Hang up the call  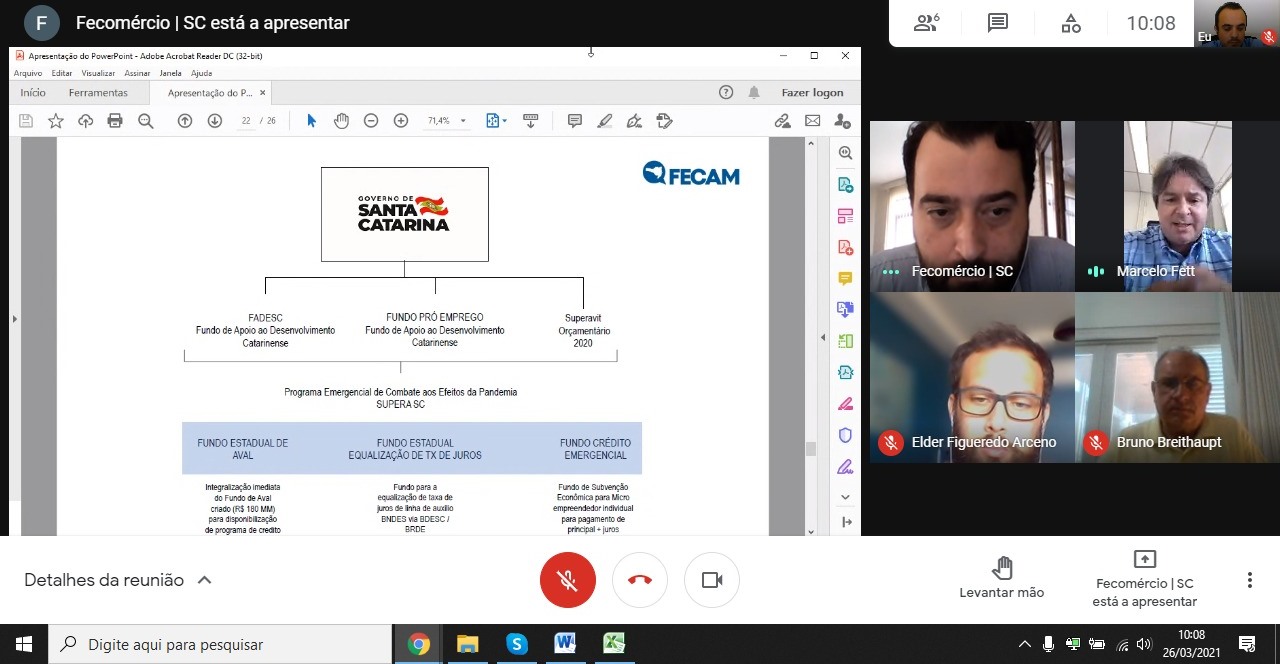[x=639, y=580]
